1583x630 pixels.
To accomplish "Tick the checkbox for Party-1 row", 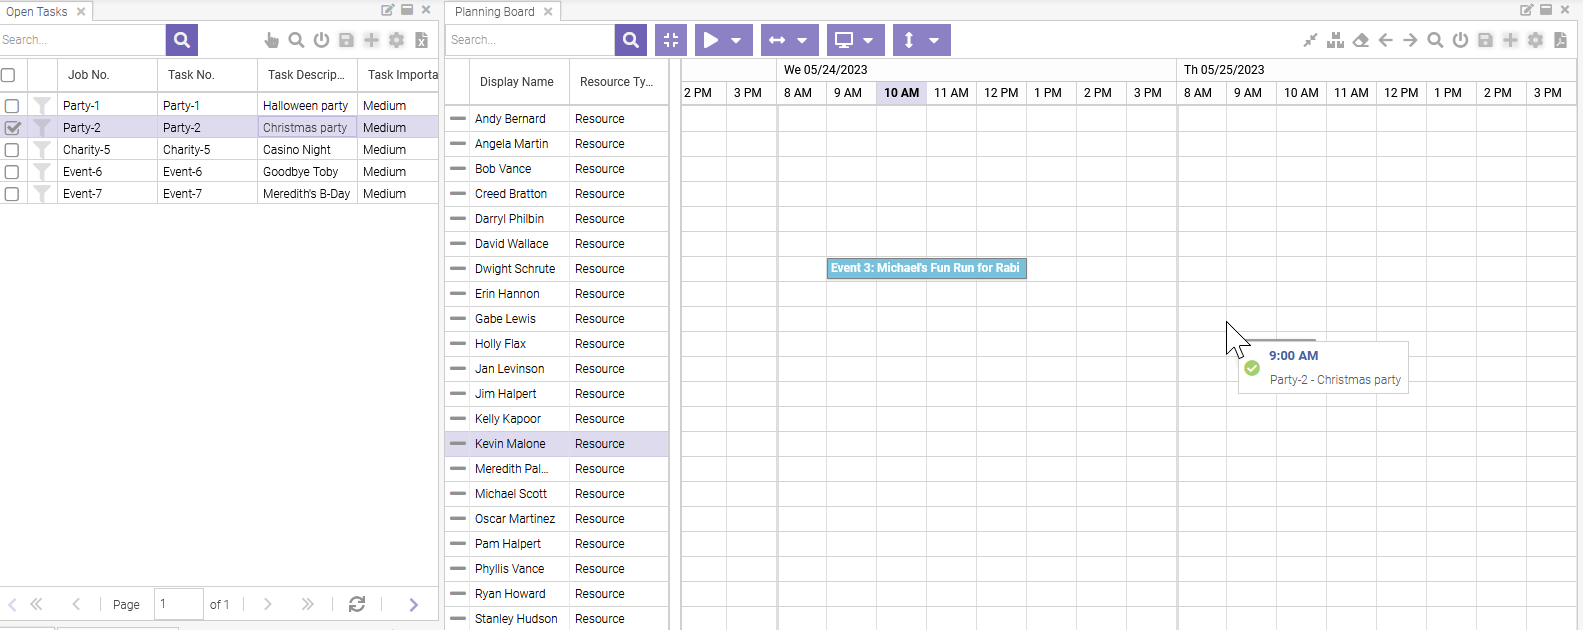I will (12, 106).
